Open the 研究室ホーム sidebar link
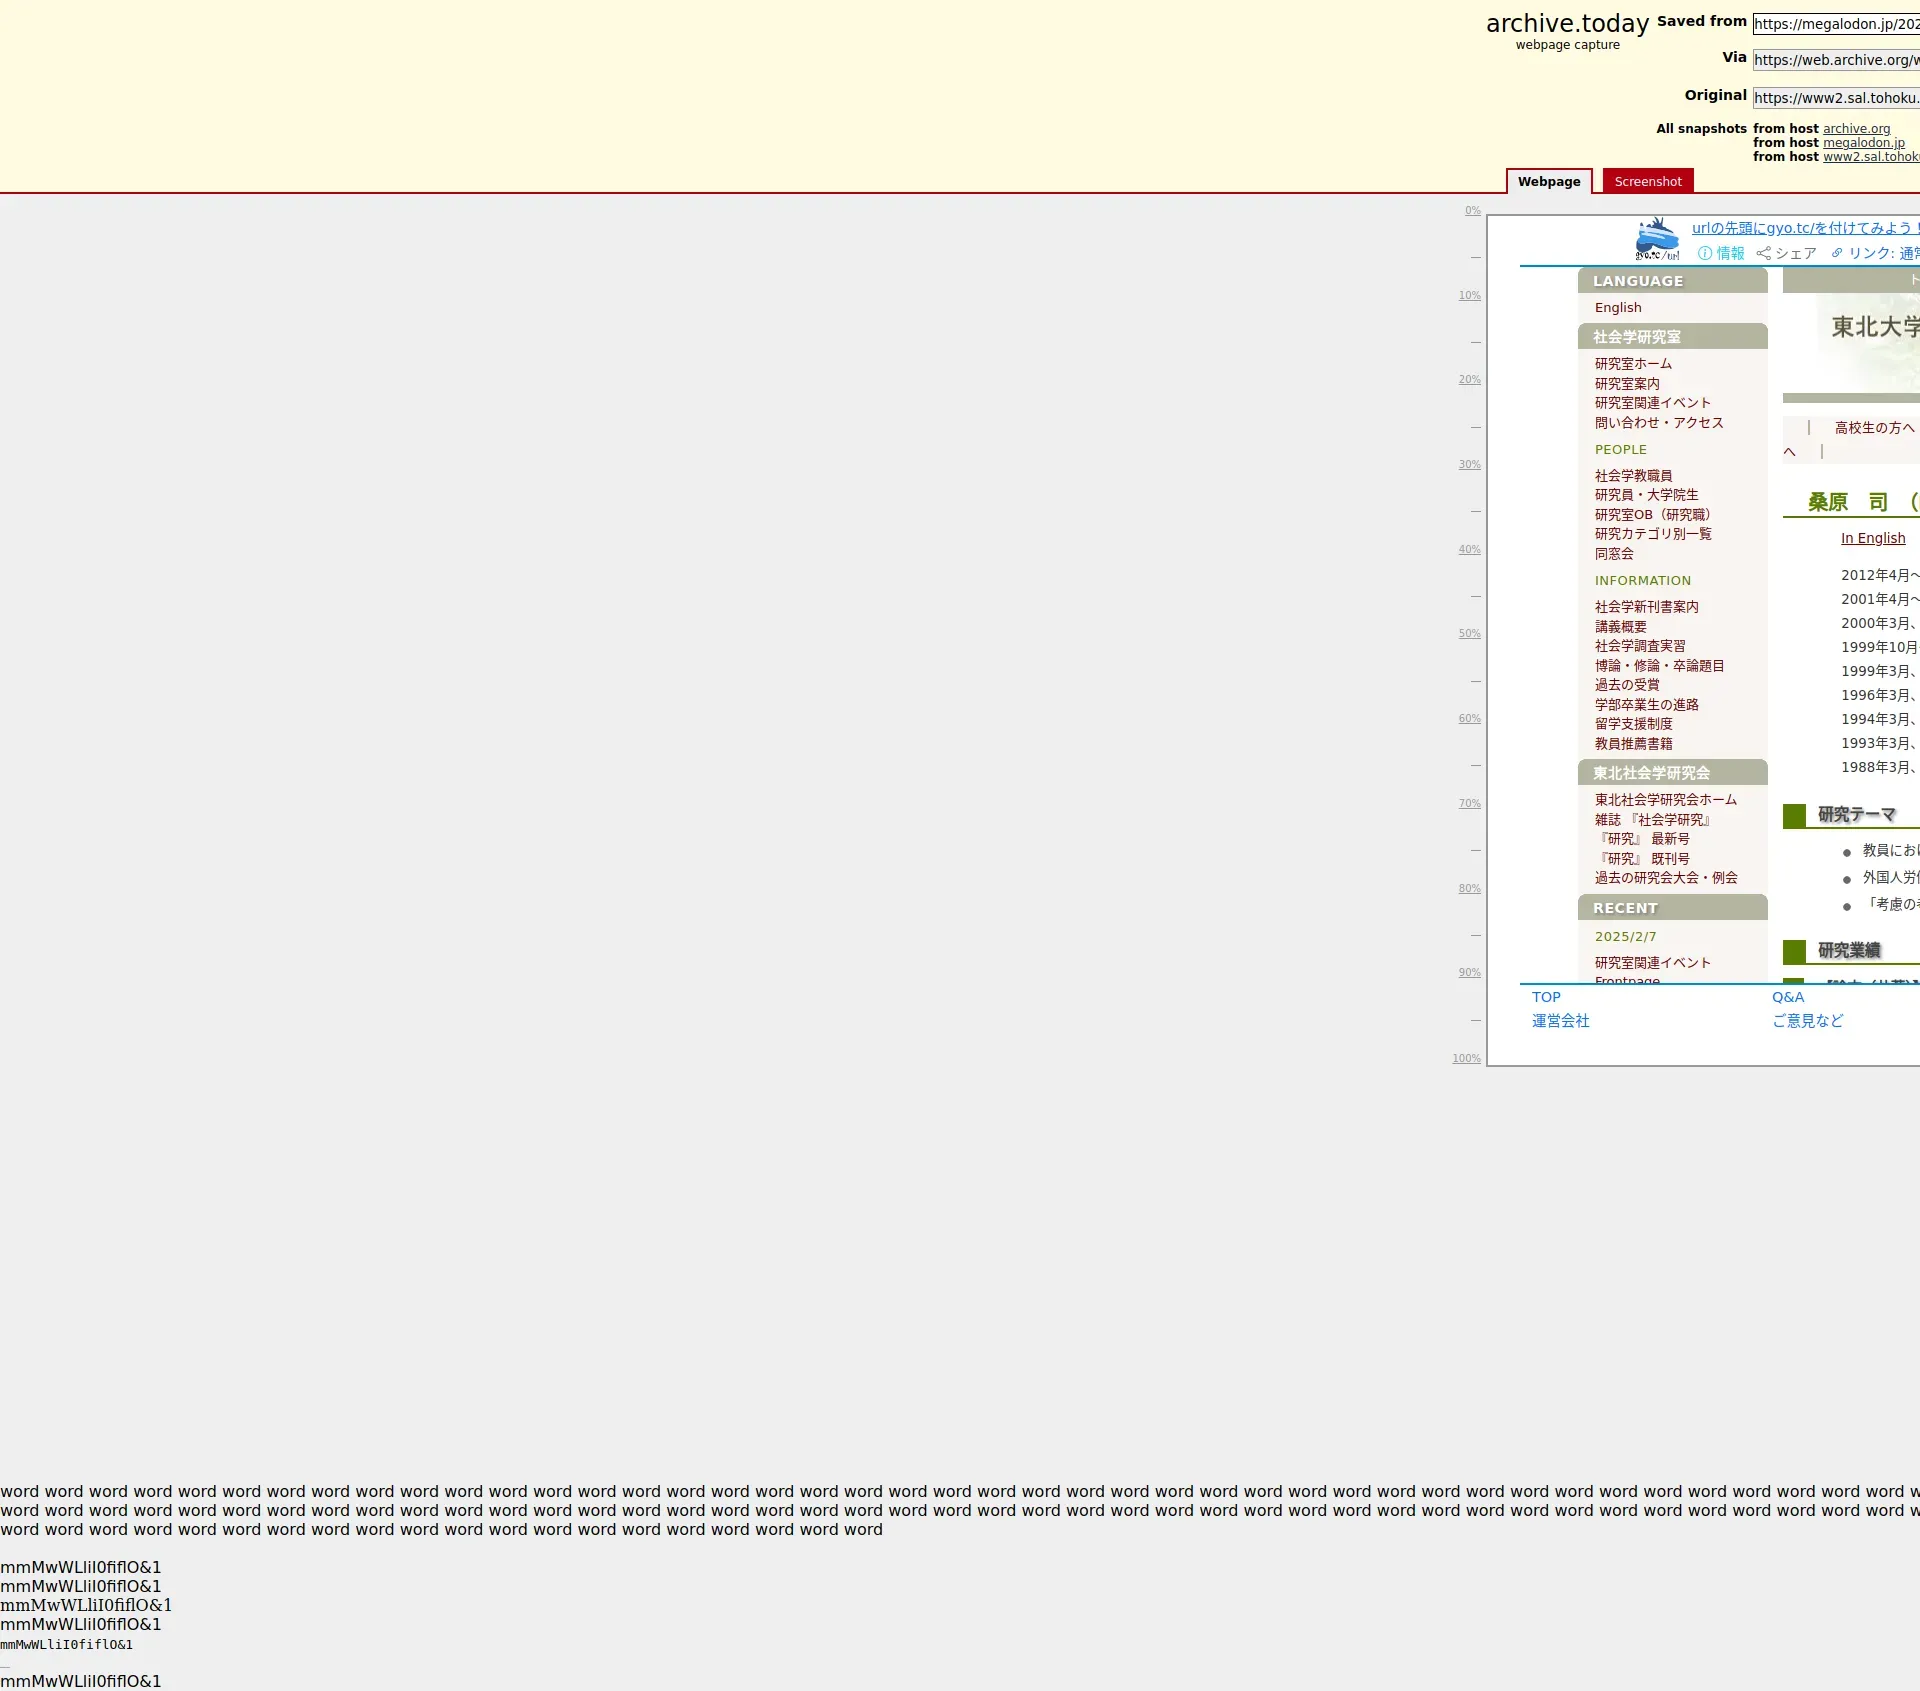The image size is (1920, 1691). point(1632,364)
